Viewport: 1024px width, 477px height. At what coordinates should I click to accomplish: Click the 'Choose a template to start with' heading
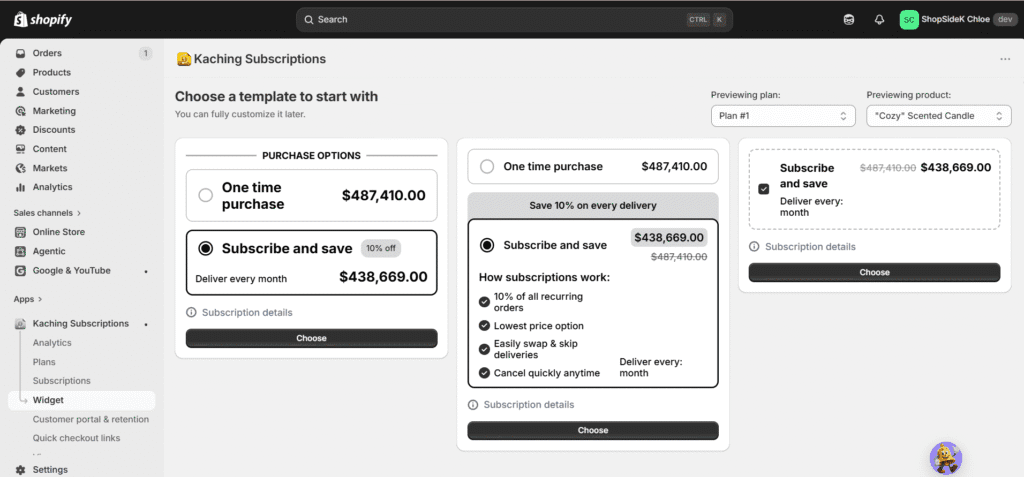click(276, 97)
